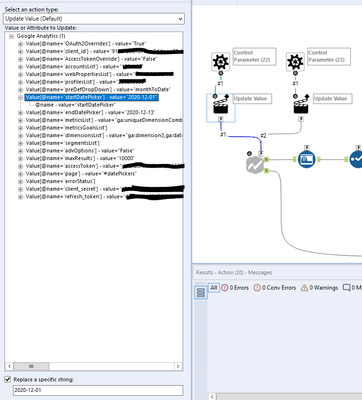Click the blue checkmark tool icon
Screen dimensions: 362x400
[356, 159]
